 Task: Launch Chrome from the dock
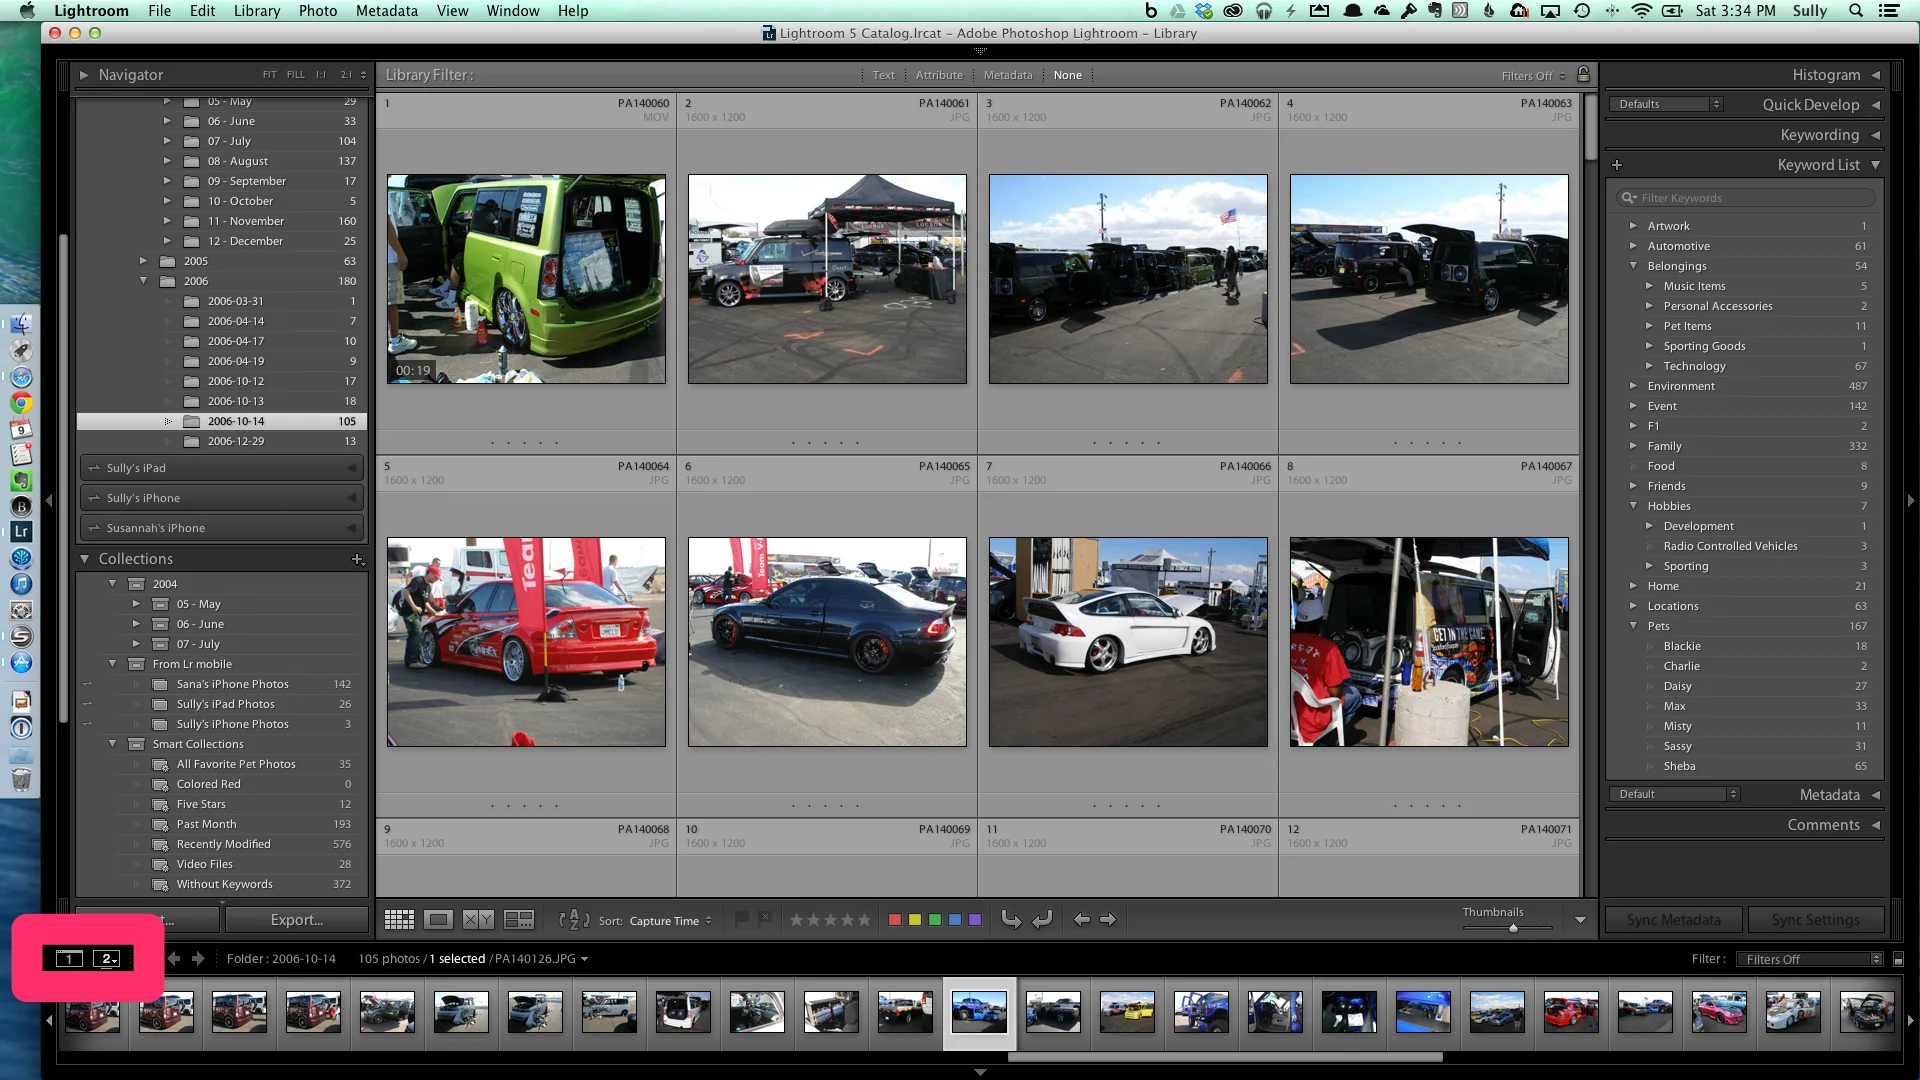[x=21, y=404]
